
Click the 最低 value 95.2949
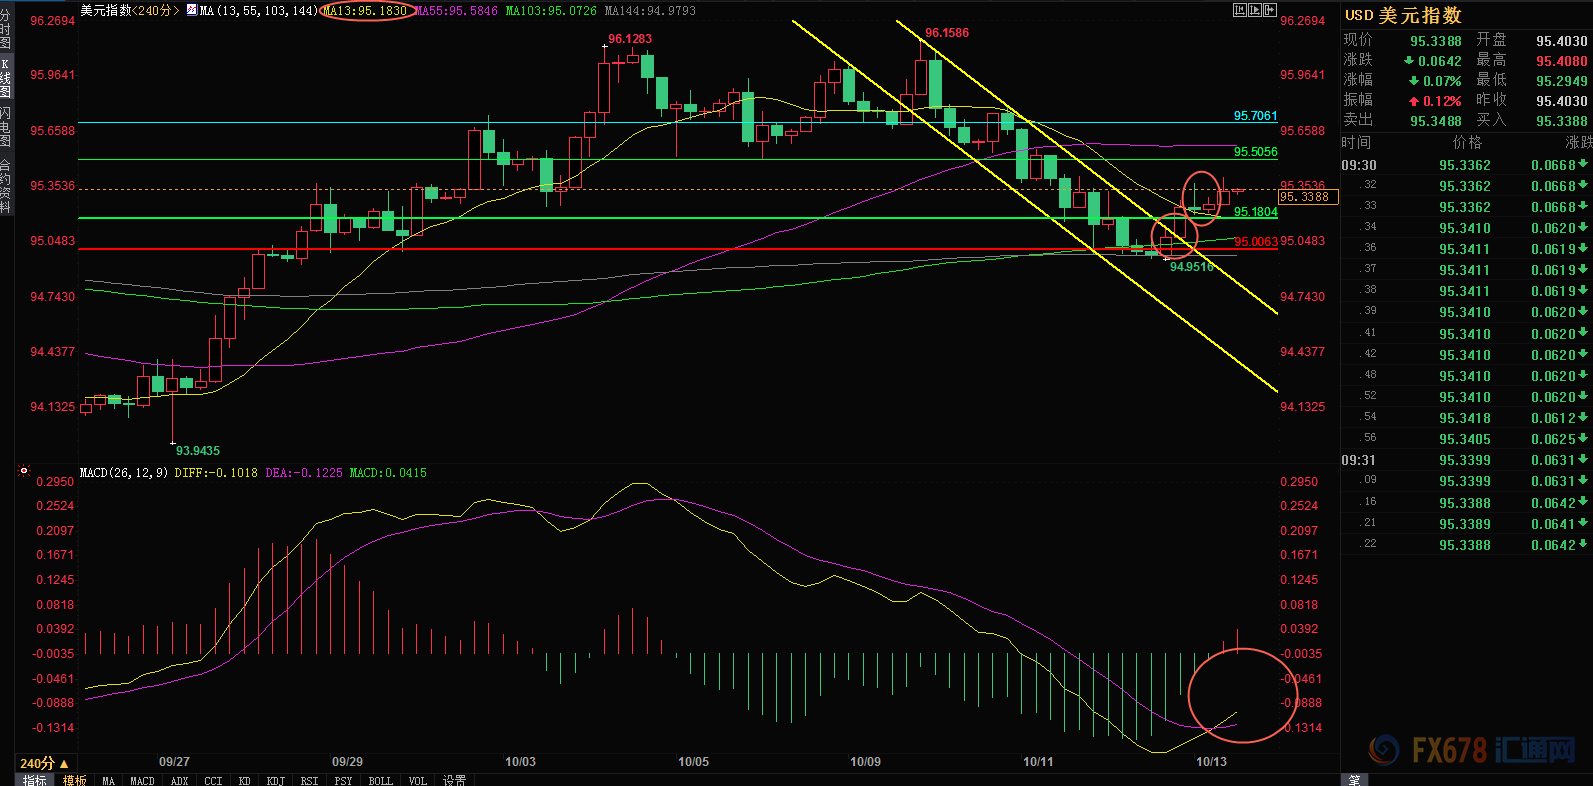click(x=1562, y=81)
